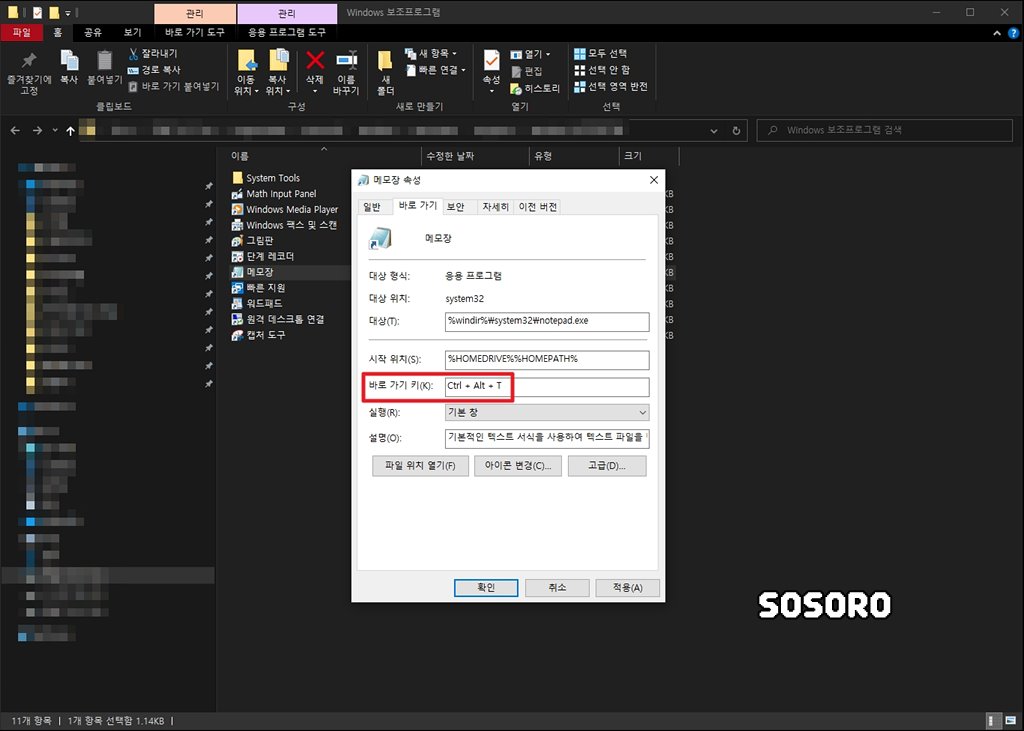Select the 그림판 shortcut

[x=253, y=240]
